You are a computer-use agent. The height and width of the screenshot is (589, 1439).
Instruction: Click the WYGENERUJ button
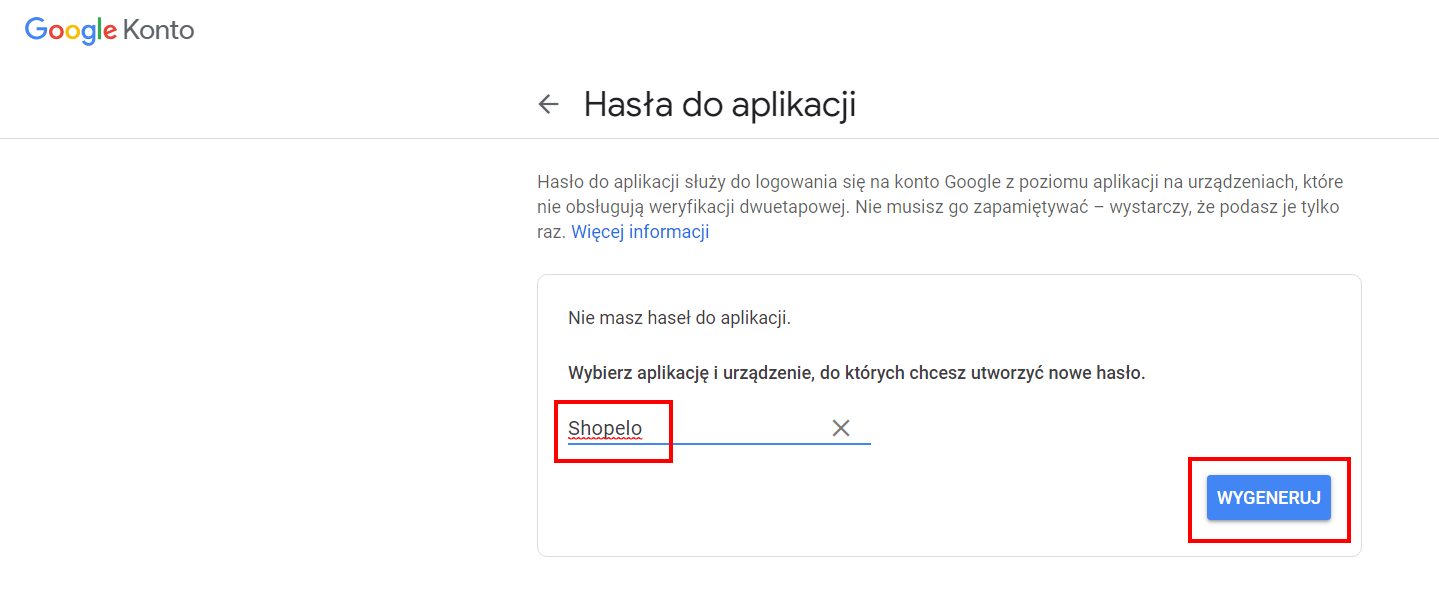click(x=1269, y=498)
